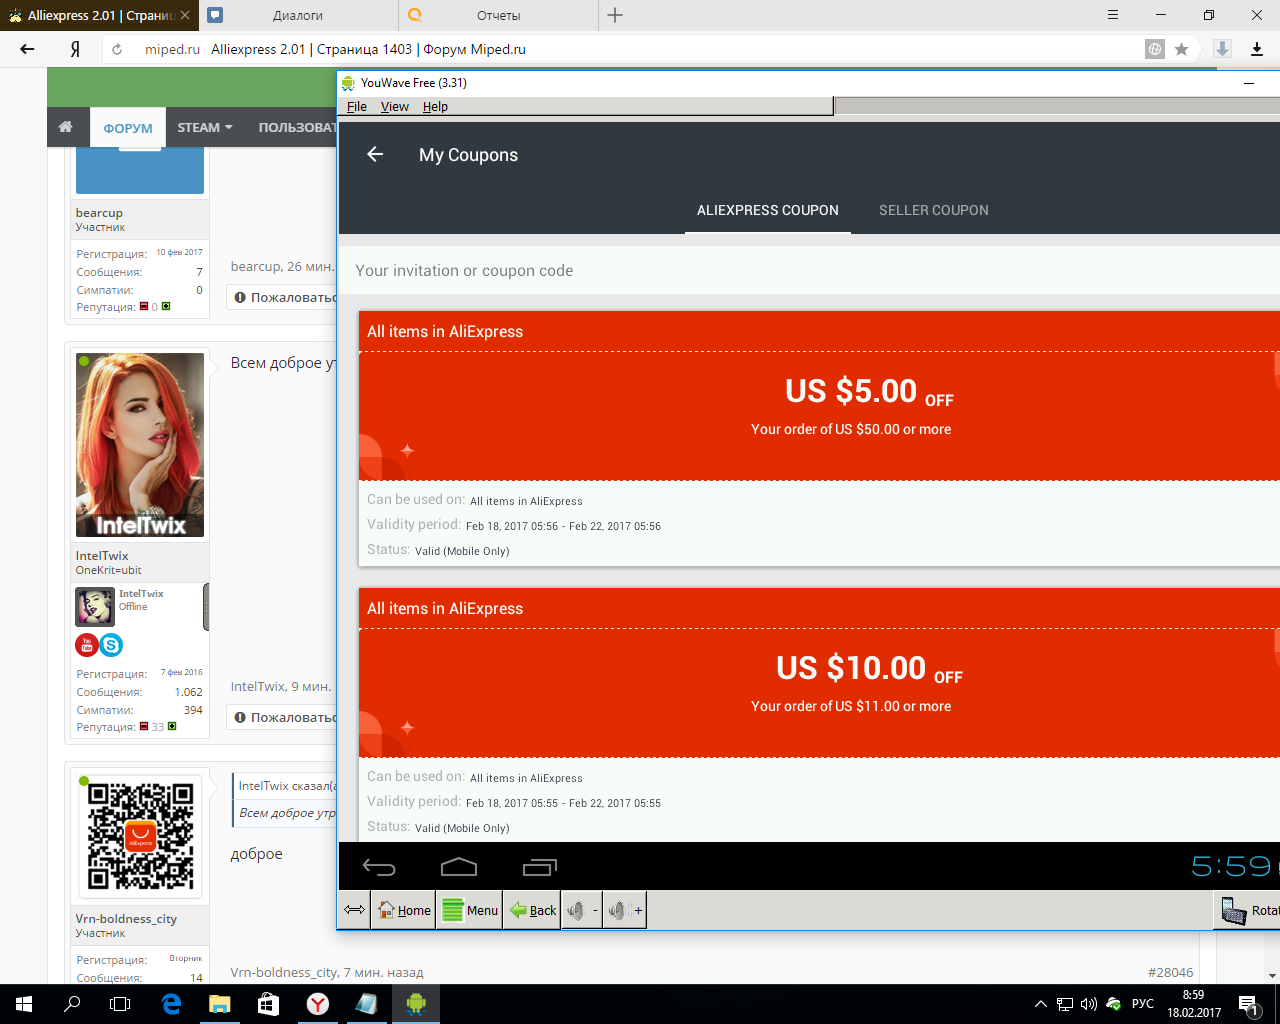Viewport: 1280px width, 1024px height.
Task: Raise volume with YouWave speaker plus button
Action: [x=625, y=910]
